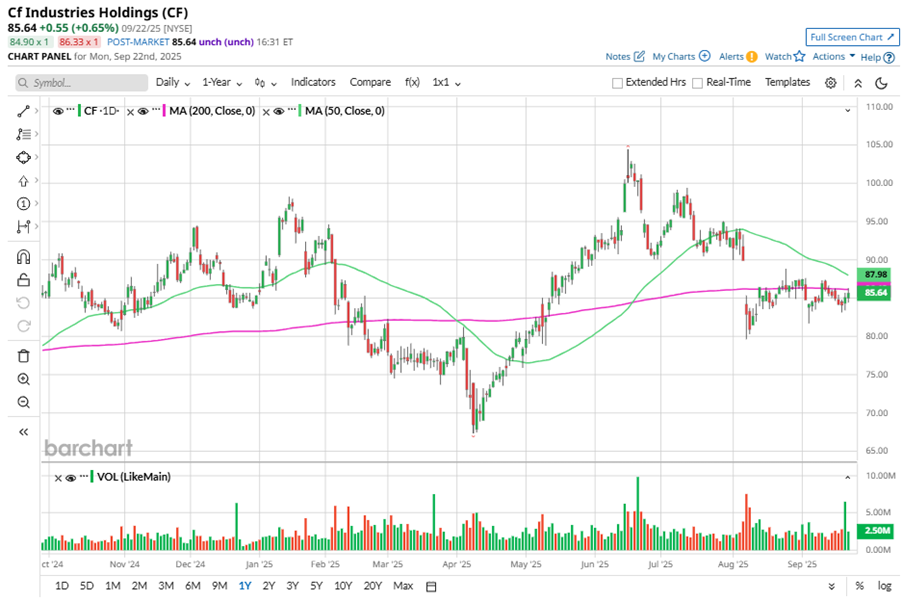Toggle the magnet snap mode
The image size is (902, 601).
point(23,257)
